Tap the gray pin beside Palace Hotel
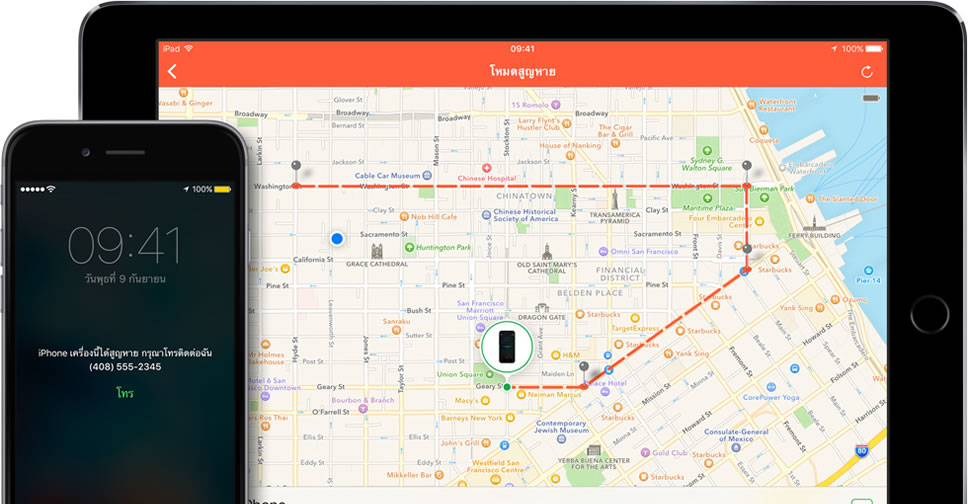Screen dimensions: 968x504 [583, 368]
